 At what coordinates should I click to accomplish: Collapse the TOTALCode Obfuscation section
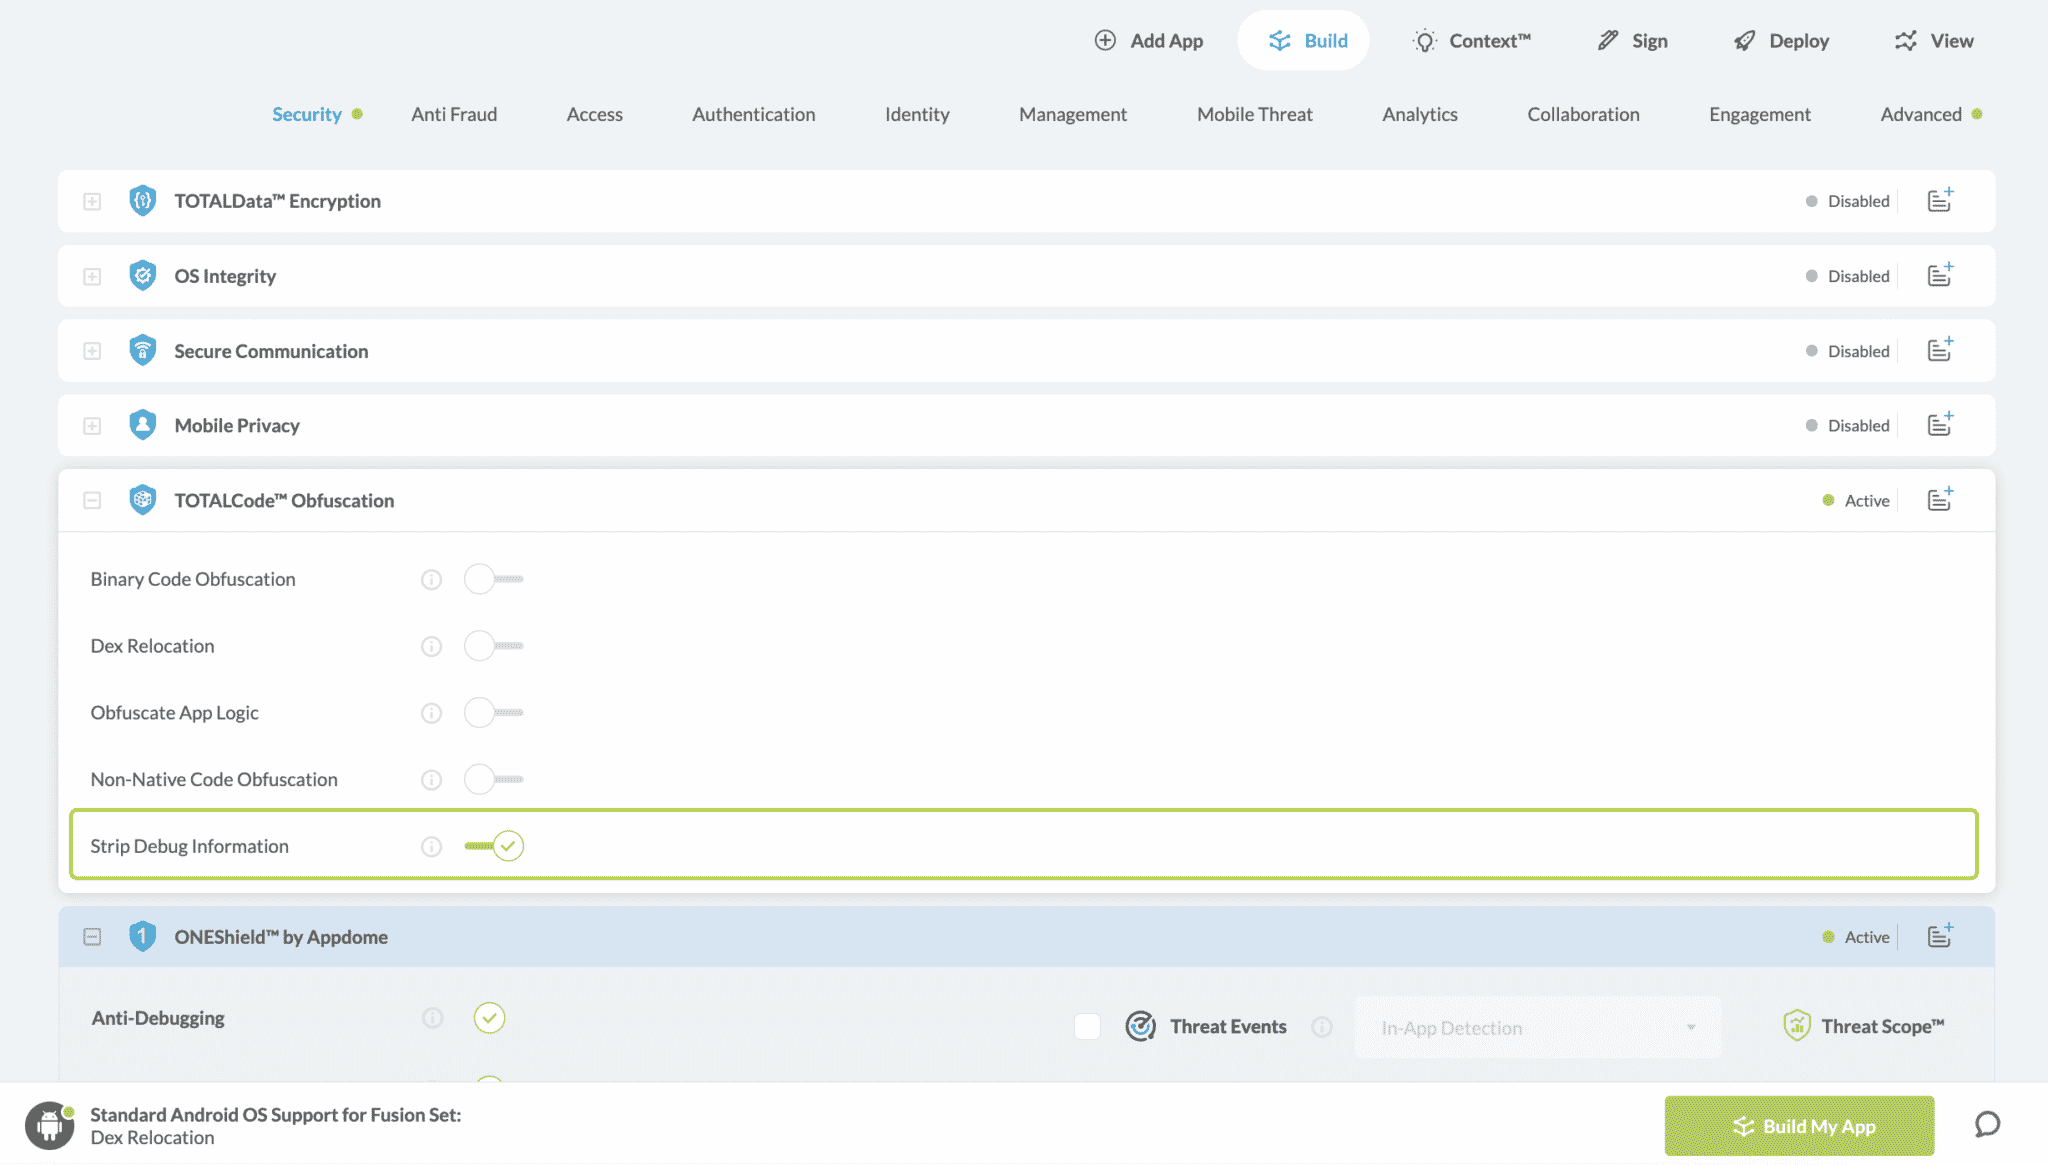pyautogui.click(x=92, y=500)
